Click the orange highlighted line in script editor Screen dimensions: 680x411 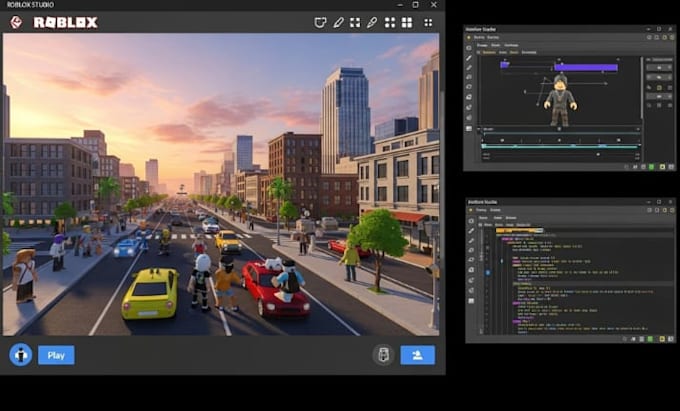click(520, 231)
